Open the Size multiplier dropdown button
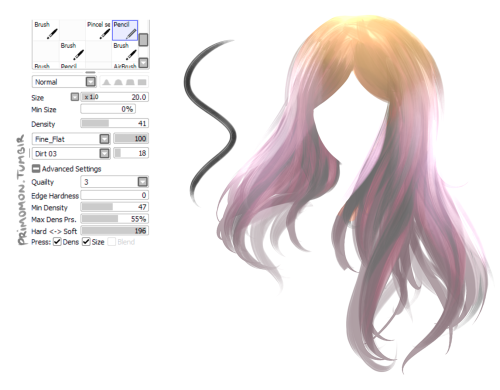This screenshot has width=500, height=390. pyautogui.click(x=75, y=97)
